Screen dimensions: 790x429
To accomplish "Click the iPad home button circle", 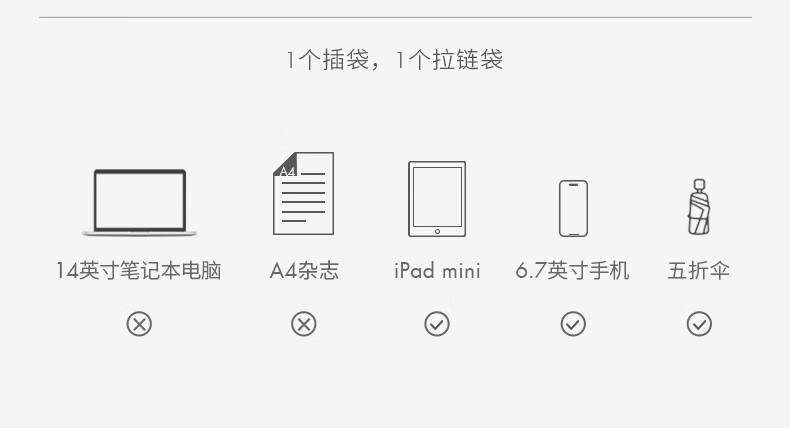I will pyautogui.click(x=437, y=231).
